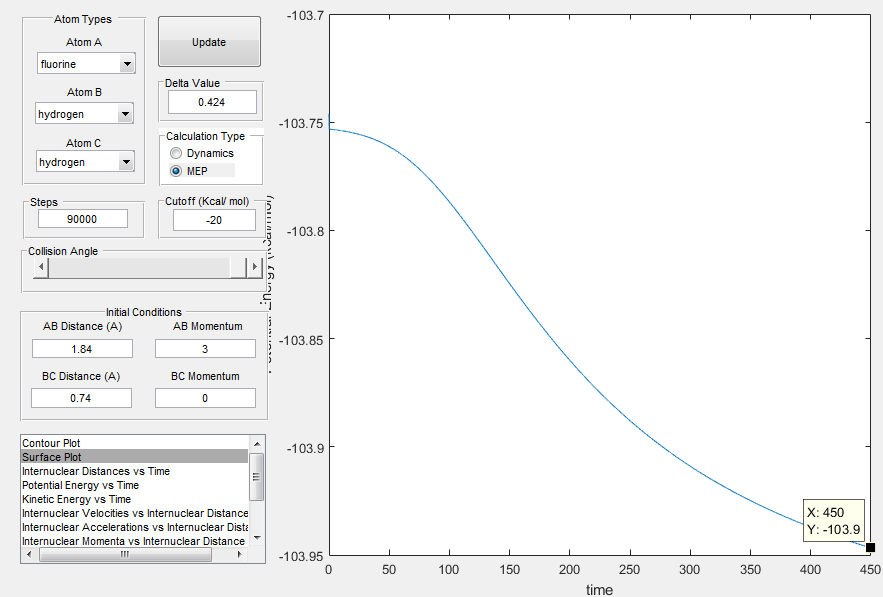Edit the Steps field showing 90000
883x597 pixels.
(x=82, y=219)
